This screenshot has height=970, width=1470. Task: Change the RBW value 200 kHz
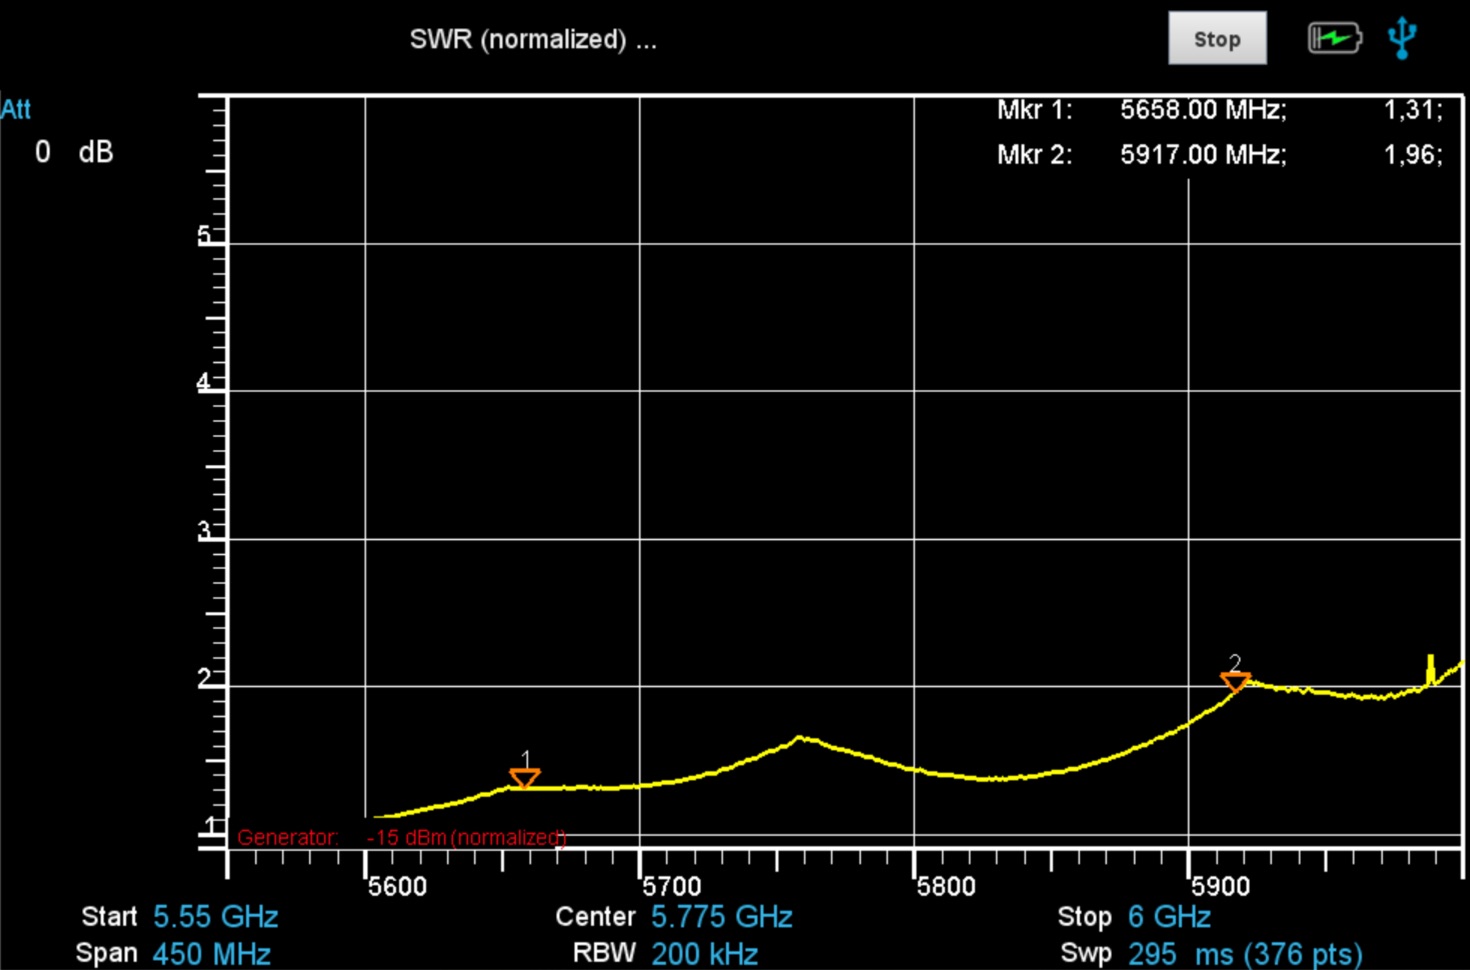pos(704,953)
